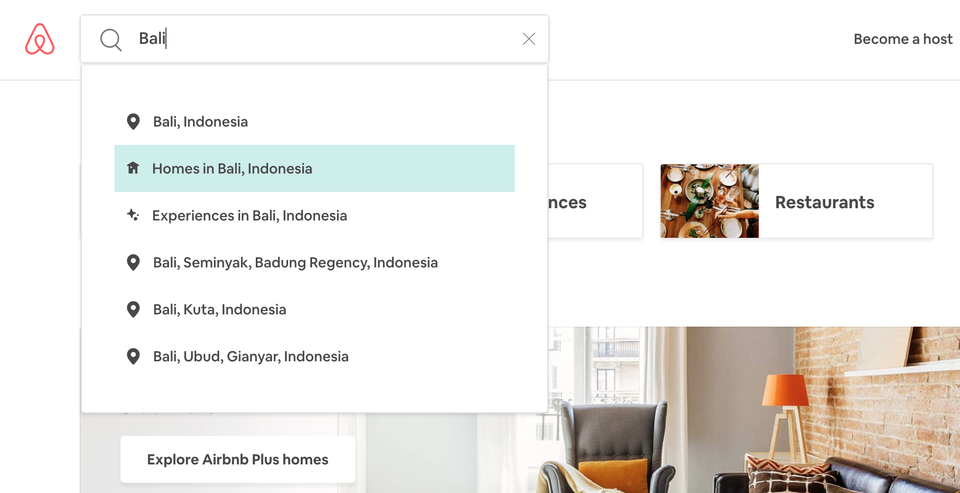Pick Bali, Seminyak, Badung Regency suggestion
This screenshot has width=960, height=493.
pos(314,263)
